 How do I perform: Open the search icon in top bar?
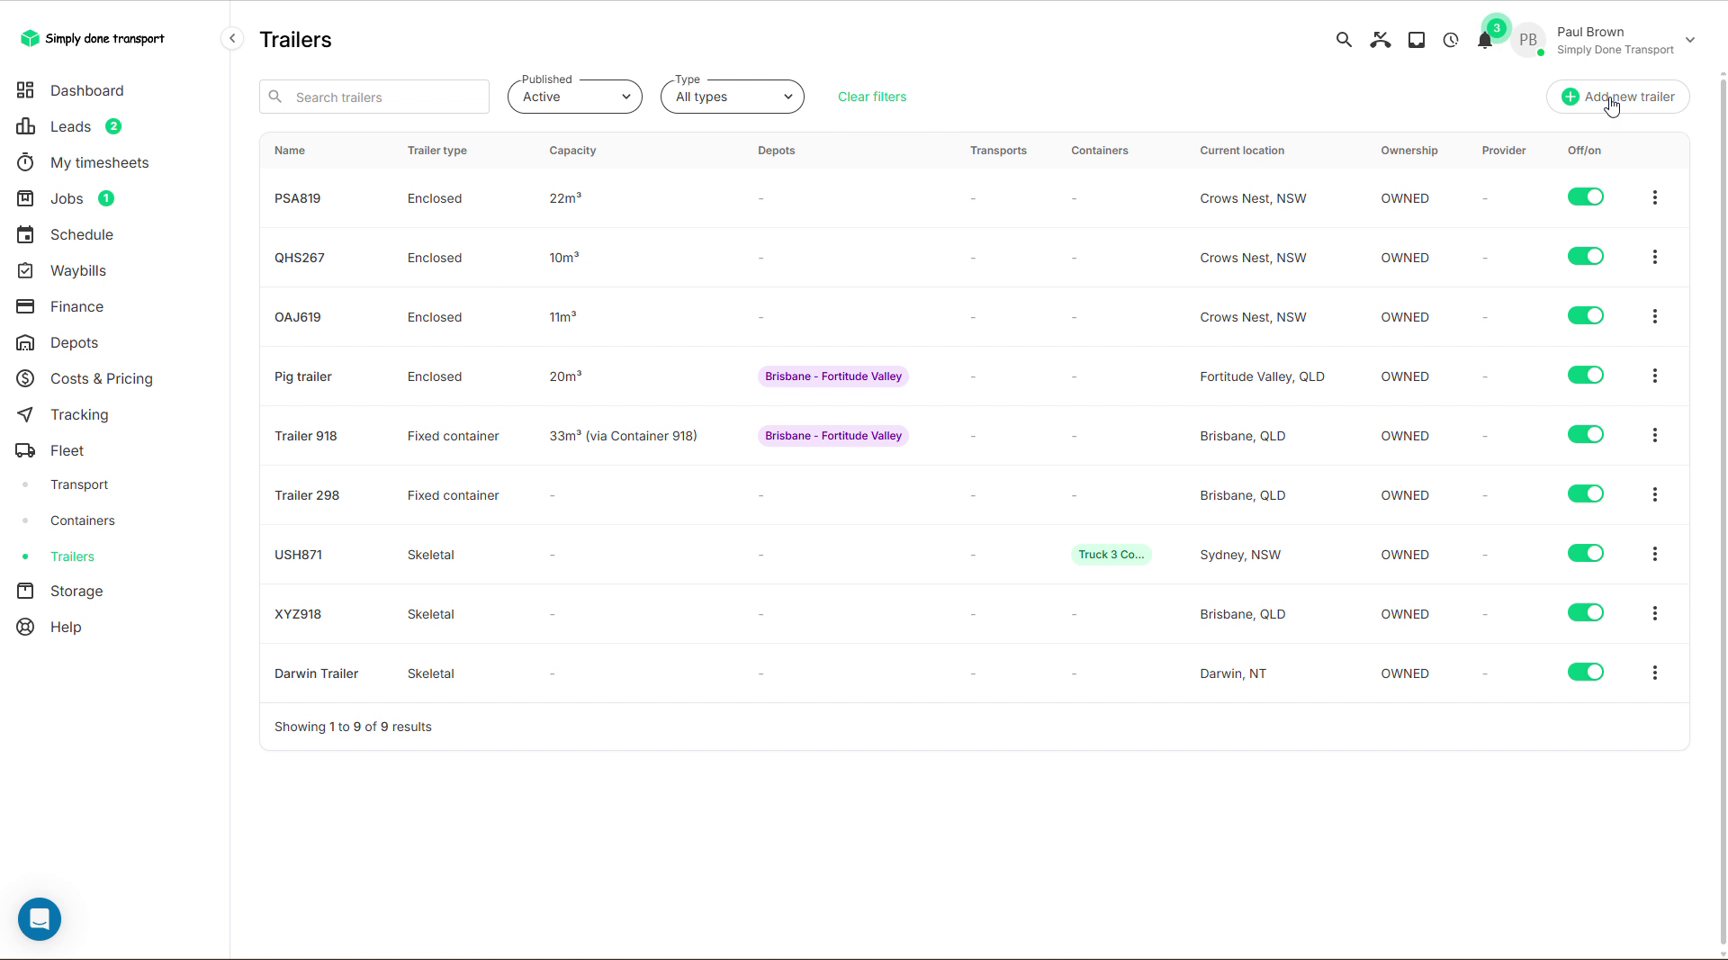[x=1343, y=40]
